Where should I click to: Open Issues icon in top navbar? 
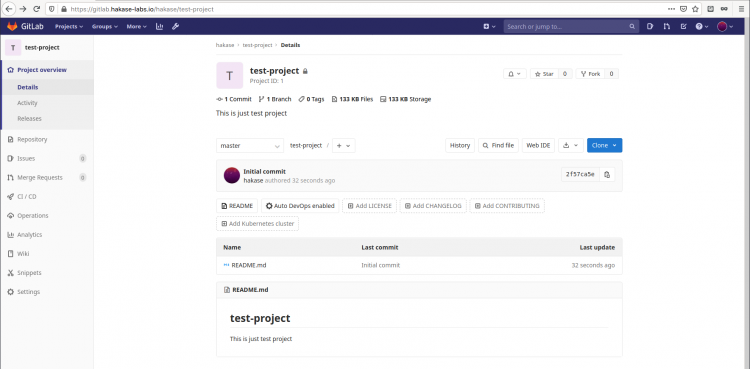point(650,26)
